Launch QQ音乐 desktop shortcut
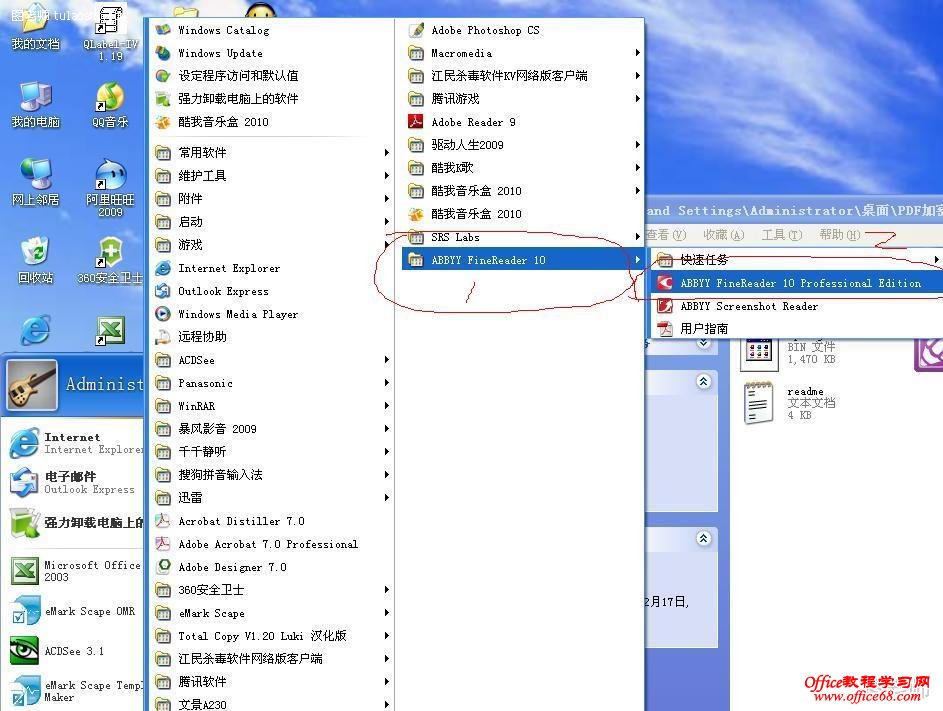 pyautogui.click(x=110, y=105)
